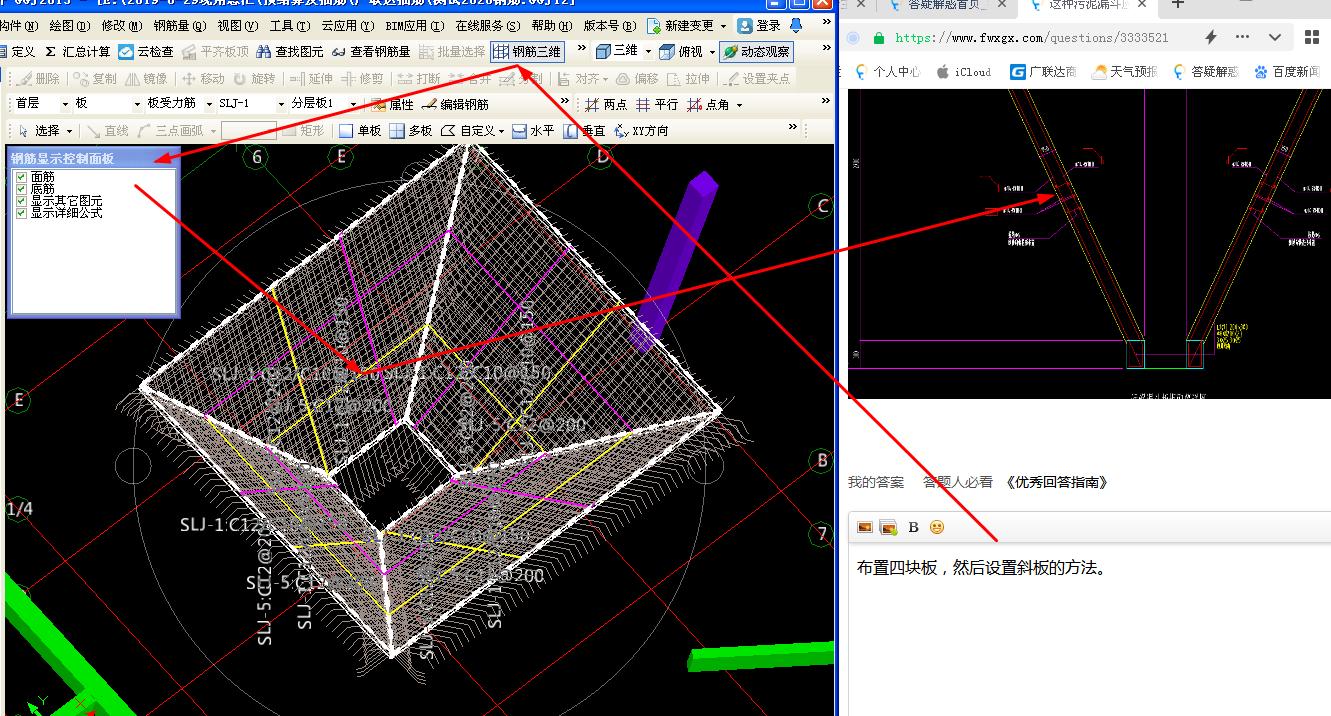Switch to 三维 3D view

617,51
